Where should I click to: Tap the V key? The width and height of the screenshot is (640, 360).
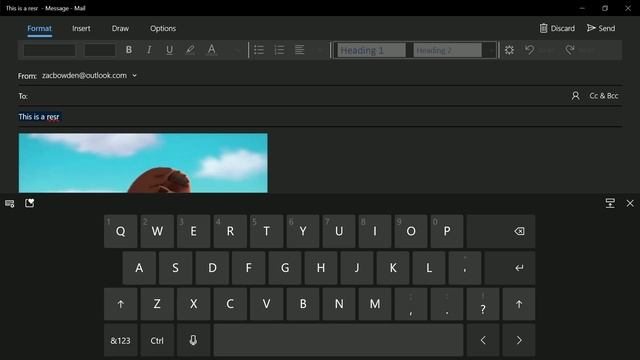point(266,304)
